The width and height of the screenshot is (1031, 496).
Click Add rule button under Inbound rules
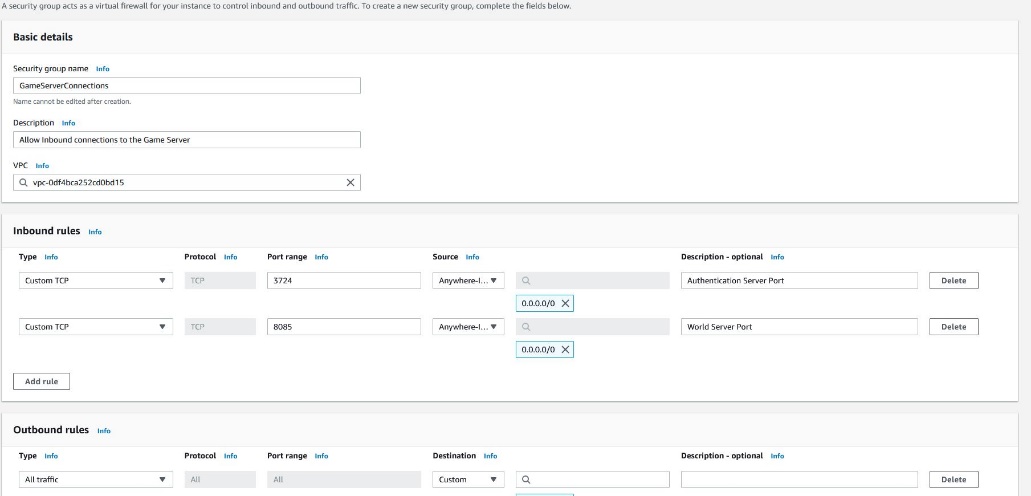(41, 381)
